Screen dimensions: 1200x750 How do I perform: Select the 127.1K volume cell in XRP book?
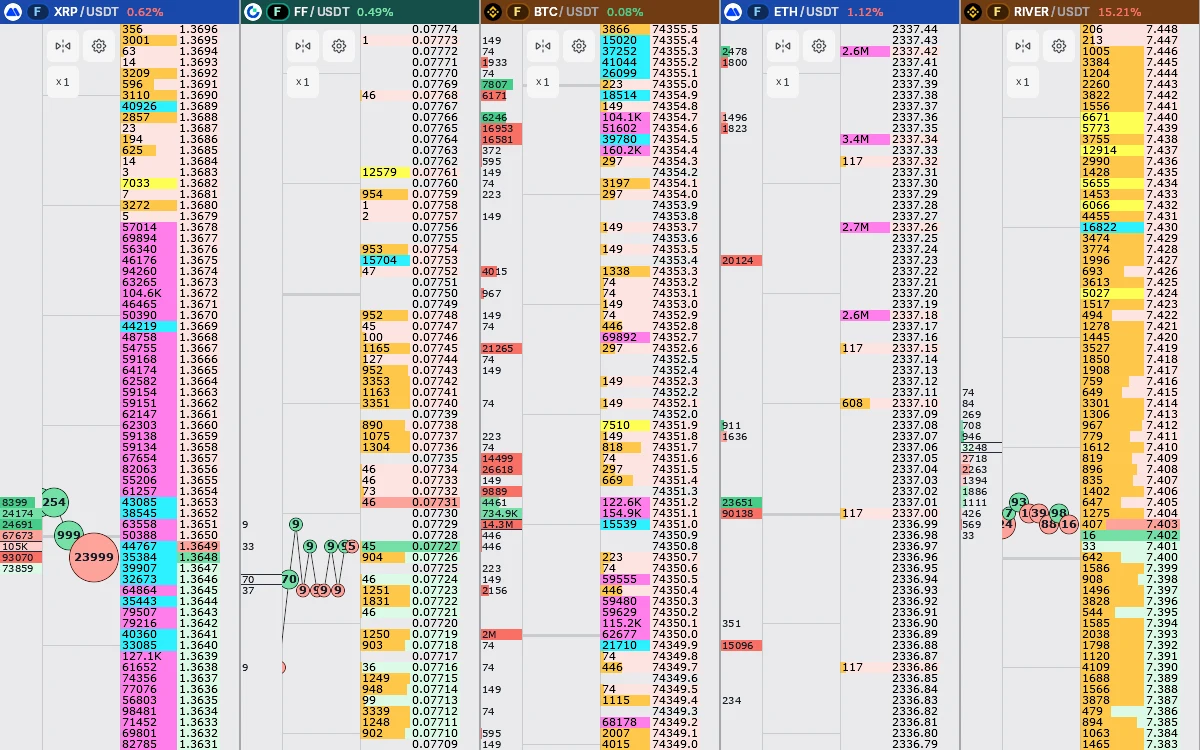[149, 656]
